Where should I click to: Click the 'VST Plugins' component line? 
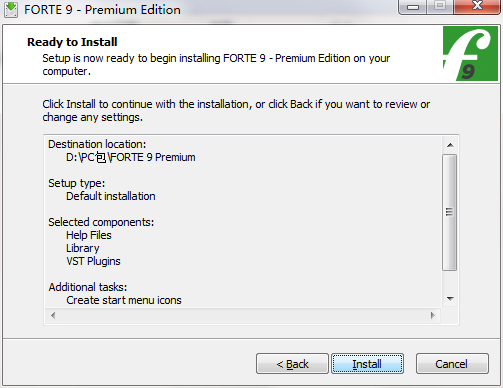(x=93, y=261)
